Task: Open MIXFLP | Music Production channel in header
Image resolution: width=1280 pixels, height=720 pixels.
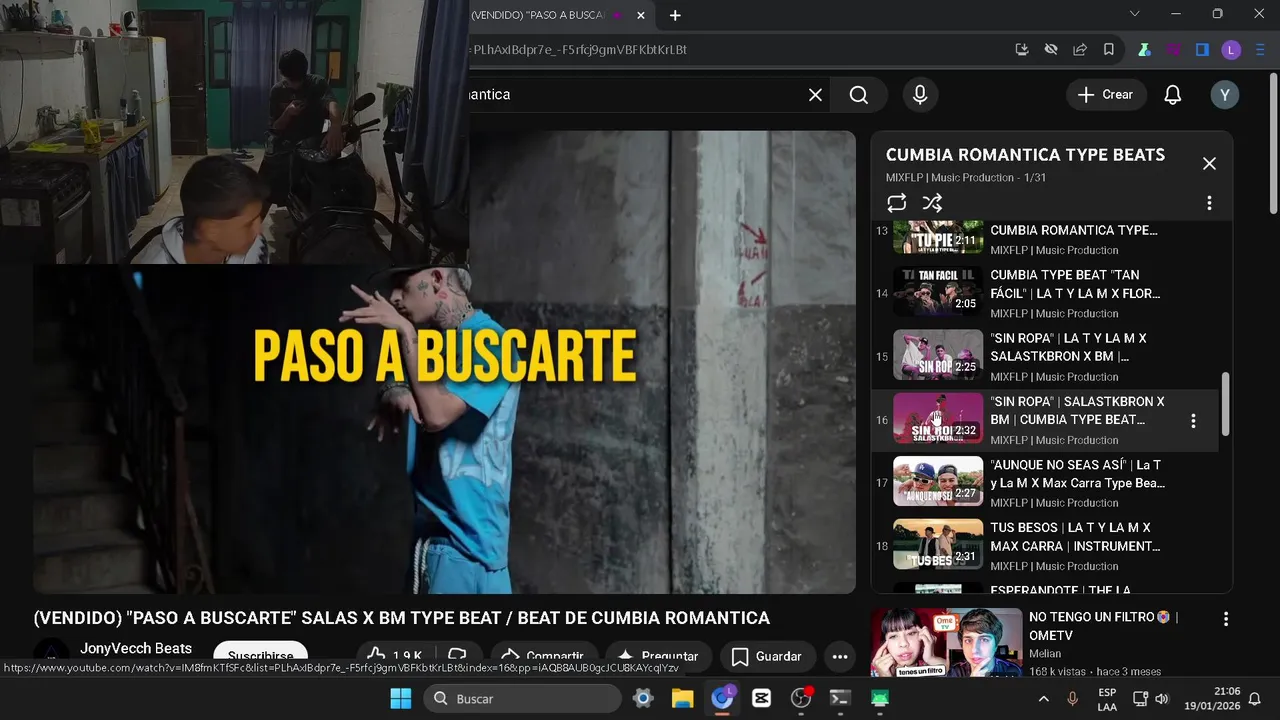Action: pyautogui.click(x=950, y=178)
